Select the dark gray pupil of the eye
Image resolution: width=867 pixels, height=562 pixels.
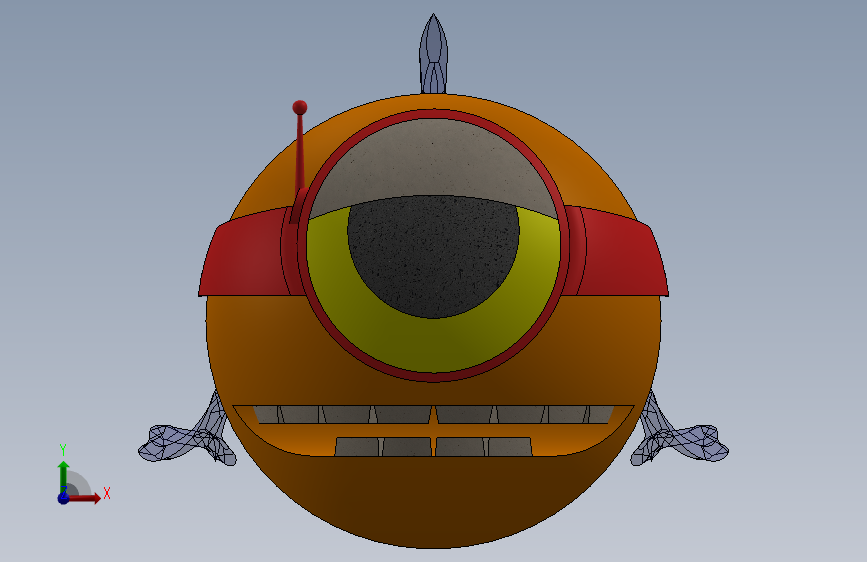[x=434, y=257]
